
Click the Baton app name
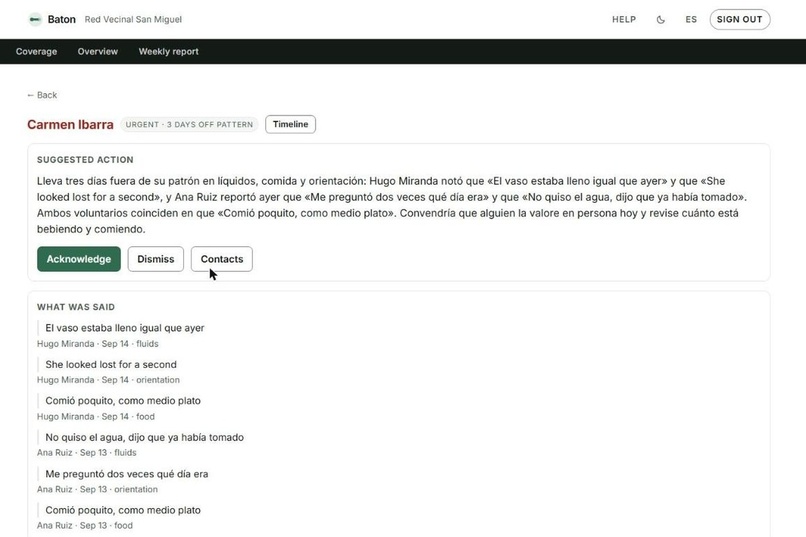pyautogui.click(x=62, y=20)
